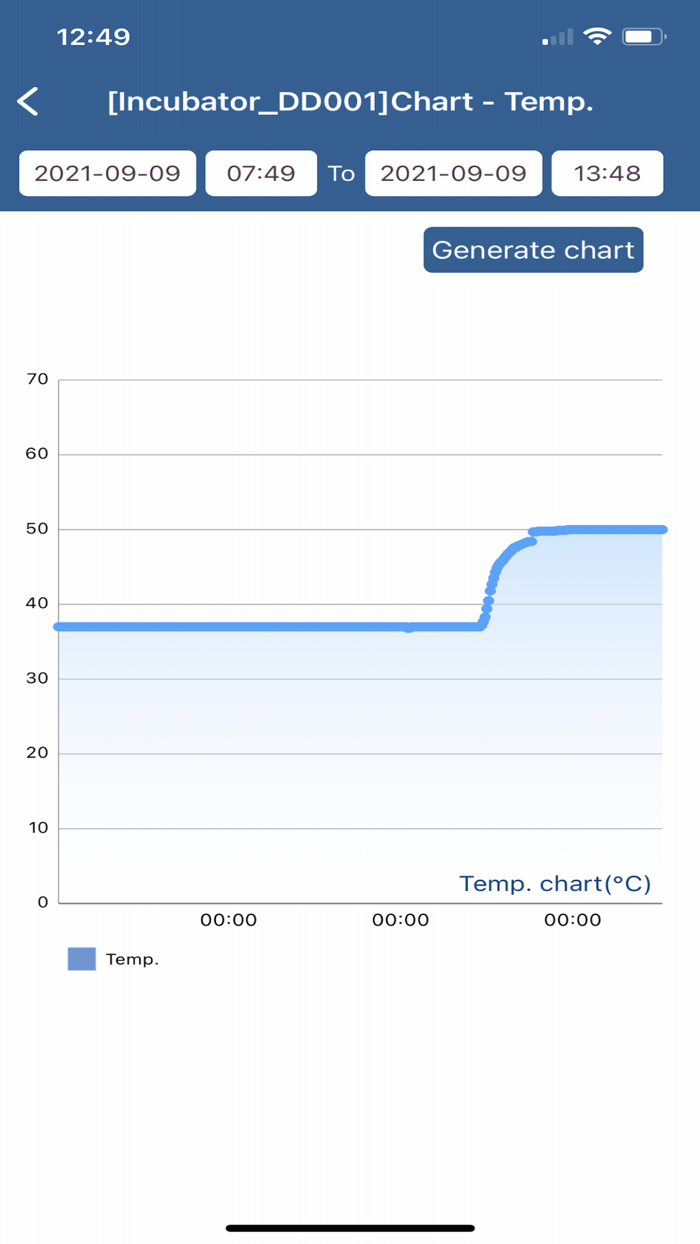The width and height of the screenshot is (700, 1244).
Task: Tap the Incubator_DD001 chart title
Action: [350, 101]
